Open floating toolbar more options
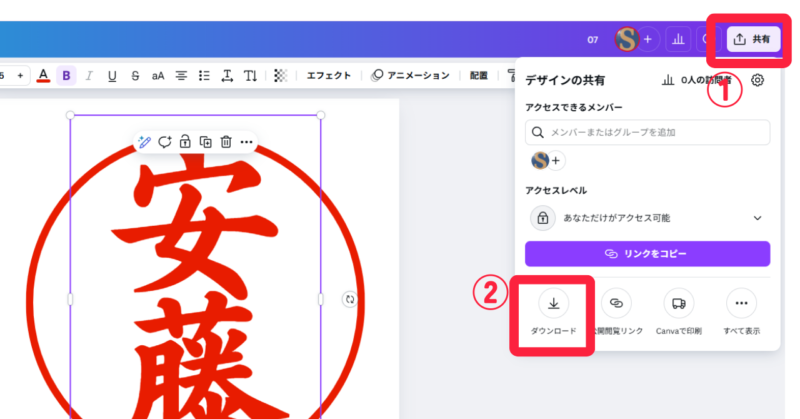 [x=246, y=142]
